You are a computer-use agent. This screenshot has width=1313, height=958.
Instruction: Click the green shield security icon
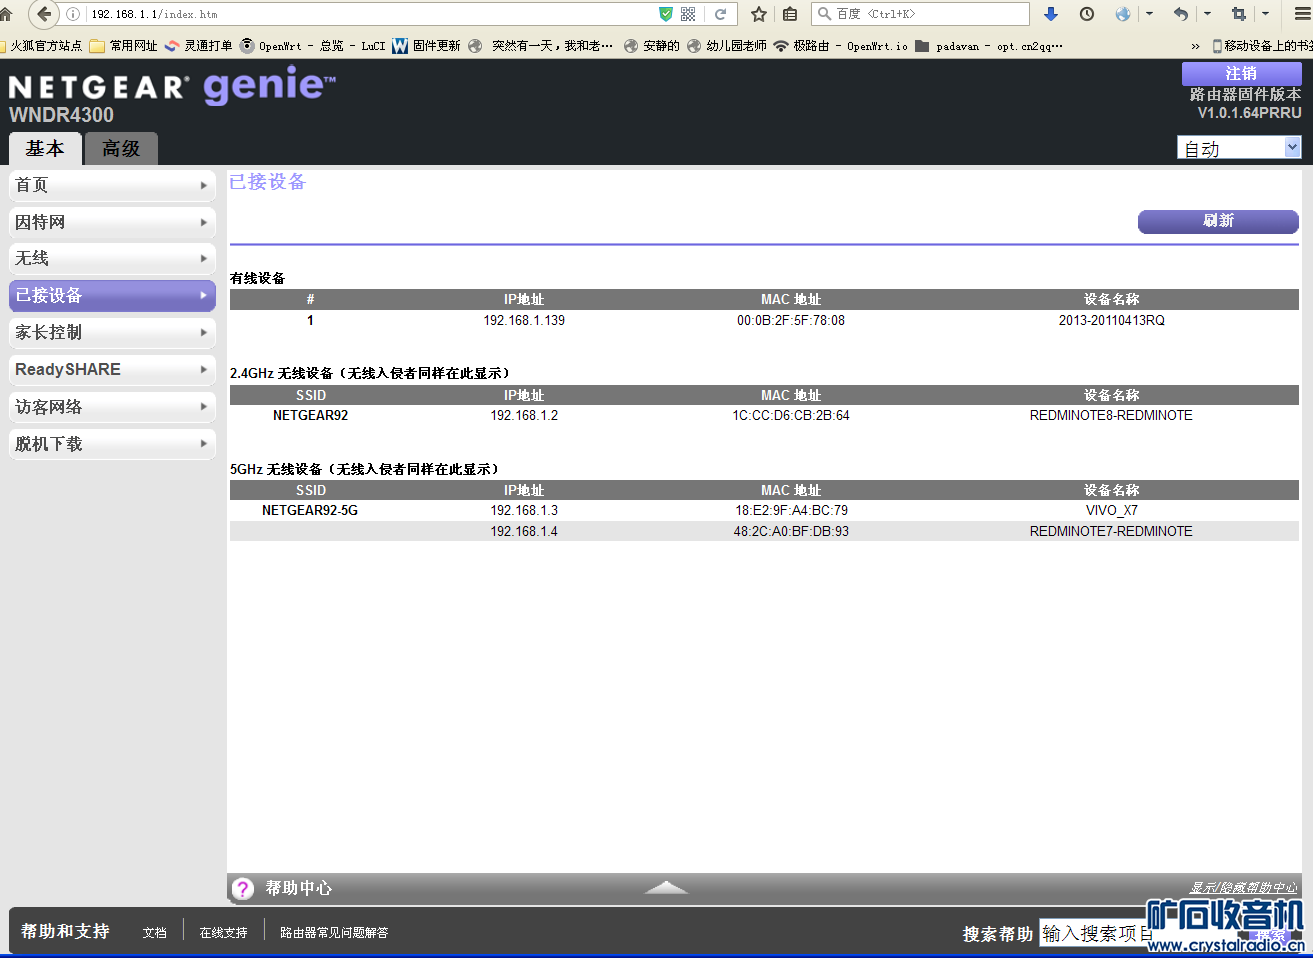(x=666, y=14)
